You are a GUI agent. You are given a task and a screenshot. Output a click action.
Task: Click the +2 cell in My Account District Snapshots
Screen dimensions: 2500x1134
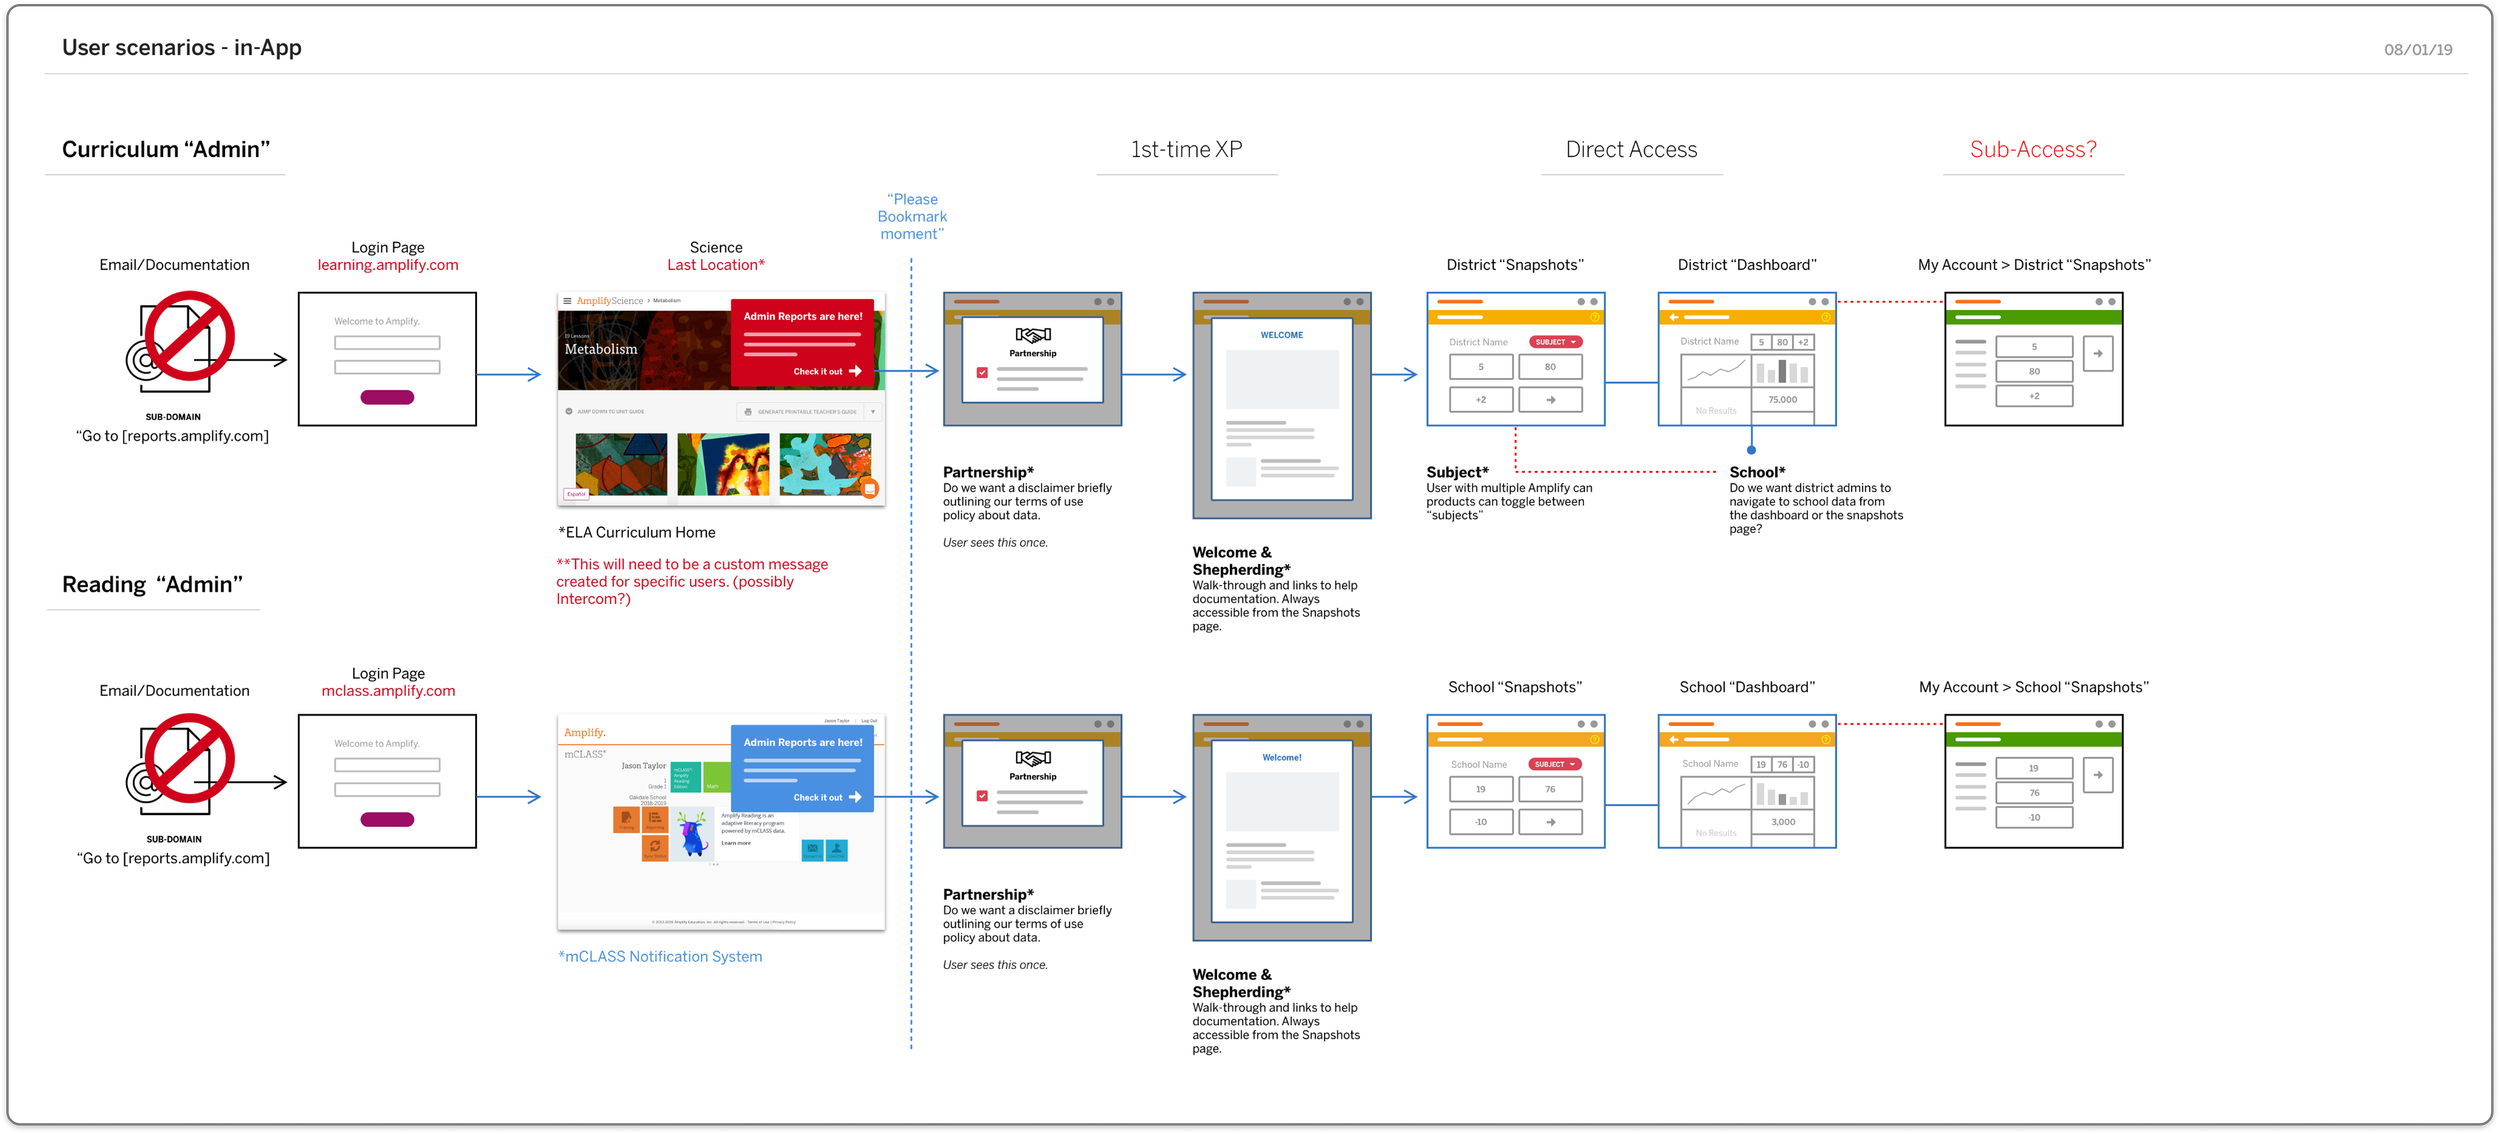tap(2034, 396)
